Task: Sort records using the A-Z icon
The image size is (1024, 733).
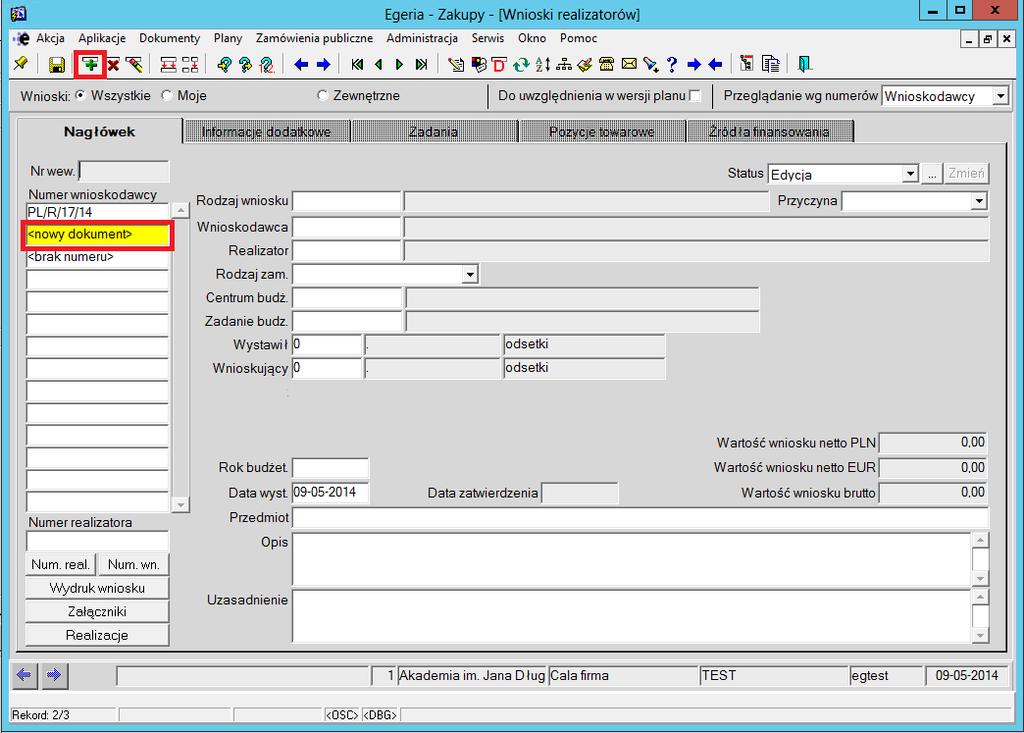Action: point(543,64)
